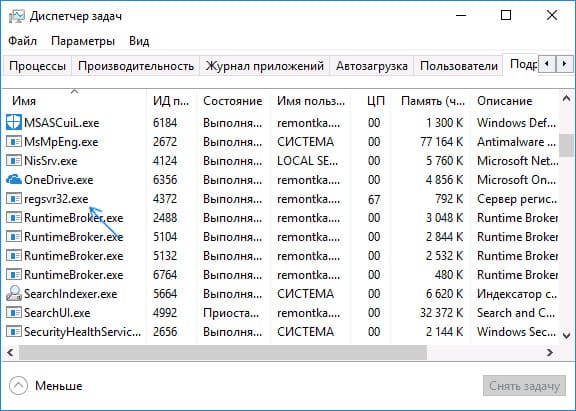This screenshot has width=576, height=411.
Task: Click the vertical scrollbar down arrow
Action: pyautogui.click(x=566, y=335)
